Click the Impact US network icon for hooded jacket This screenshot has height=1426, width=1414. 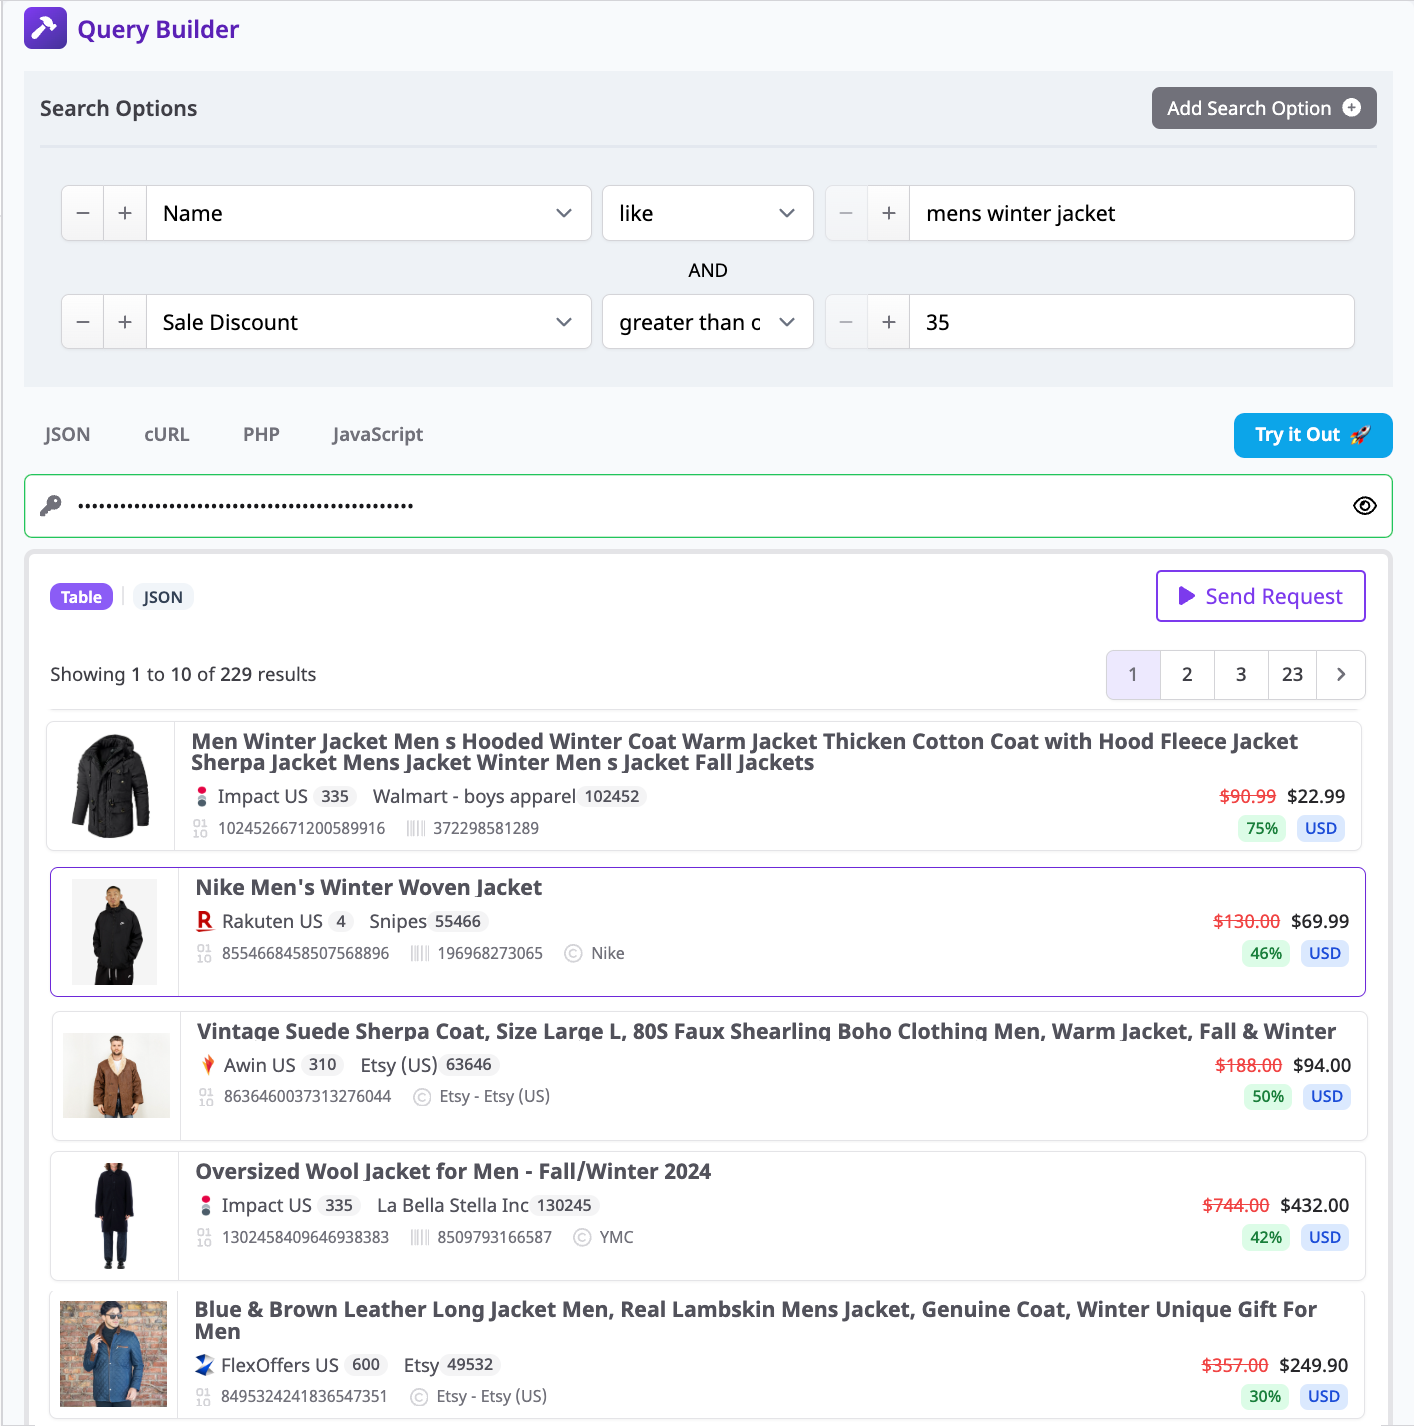(201, 797)
